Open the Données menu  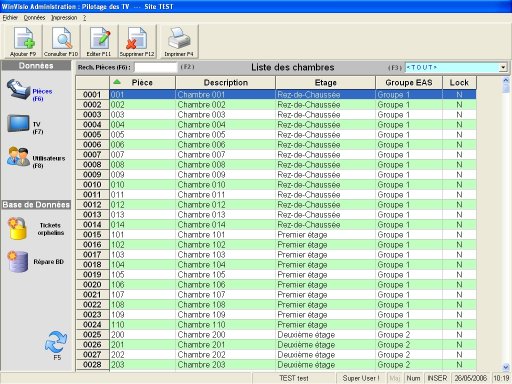(34, 18)
